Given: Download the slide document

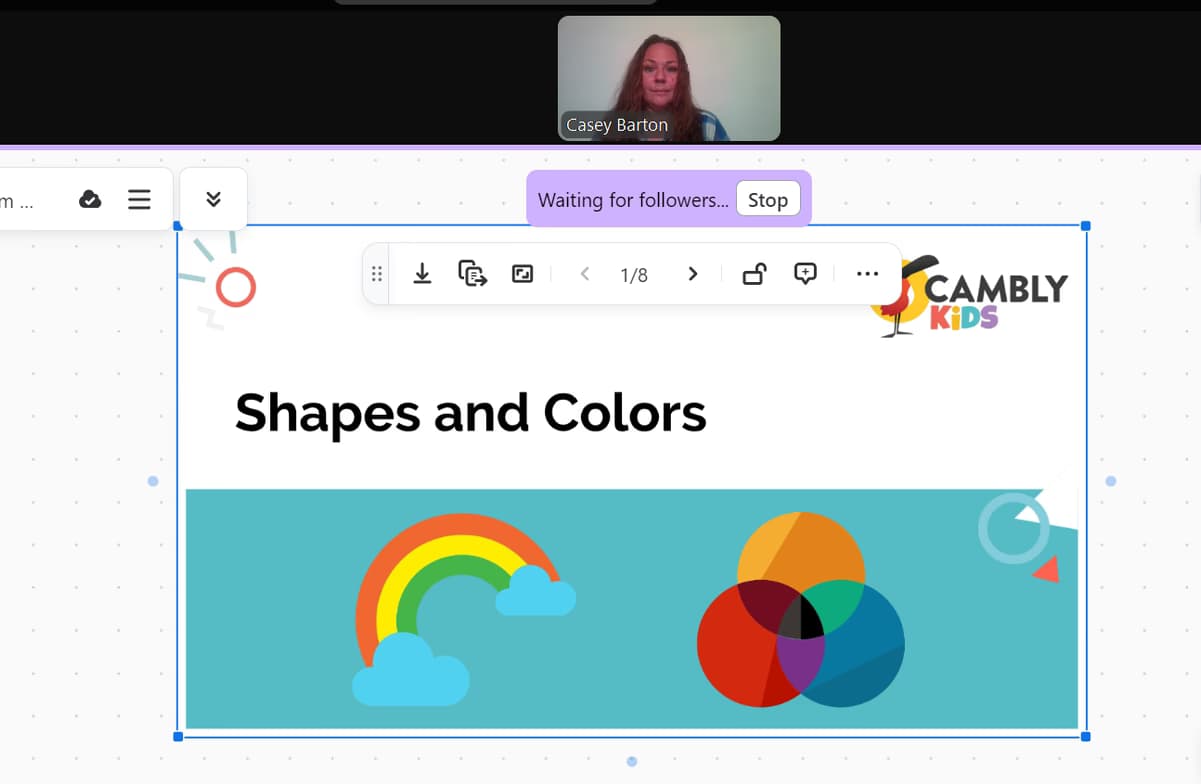Looking at the screenshot, I should [422, 274].
